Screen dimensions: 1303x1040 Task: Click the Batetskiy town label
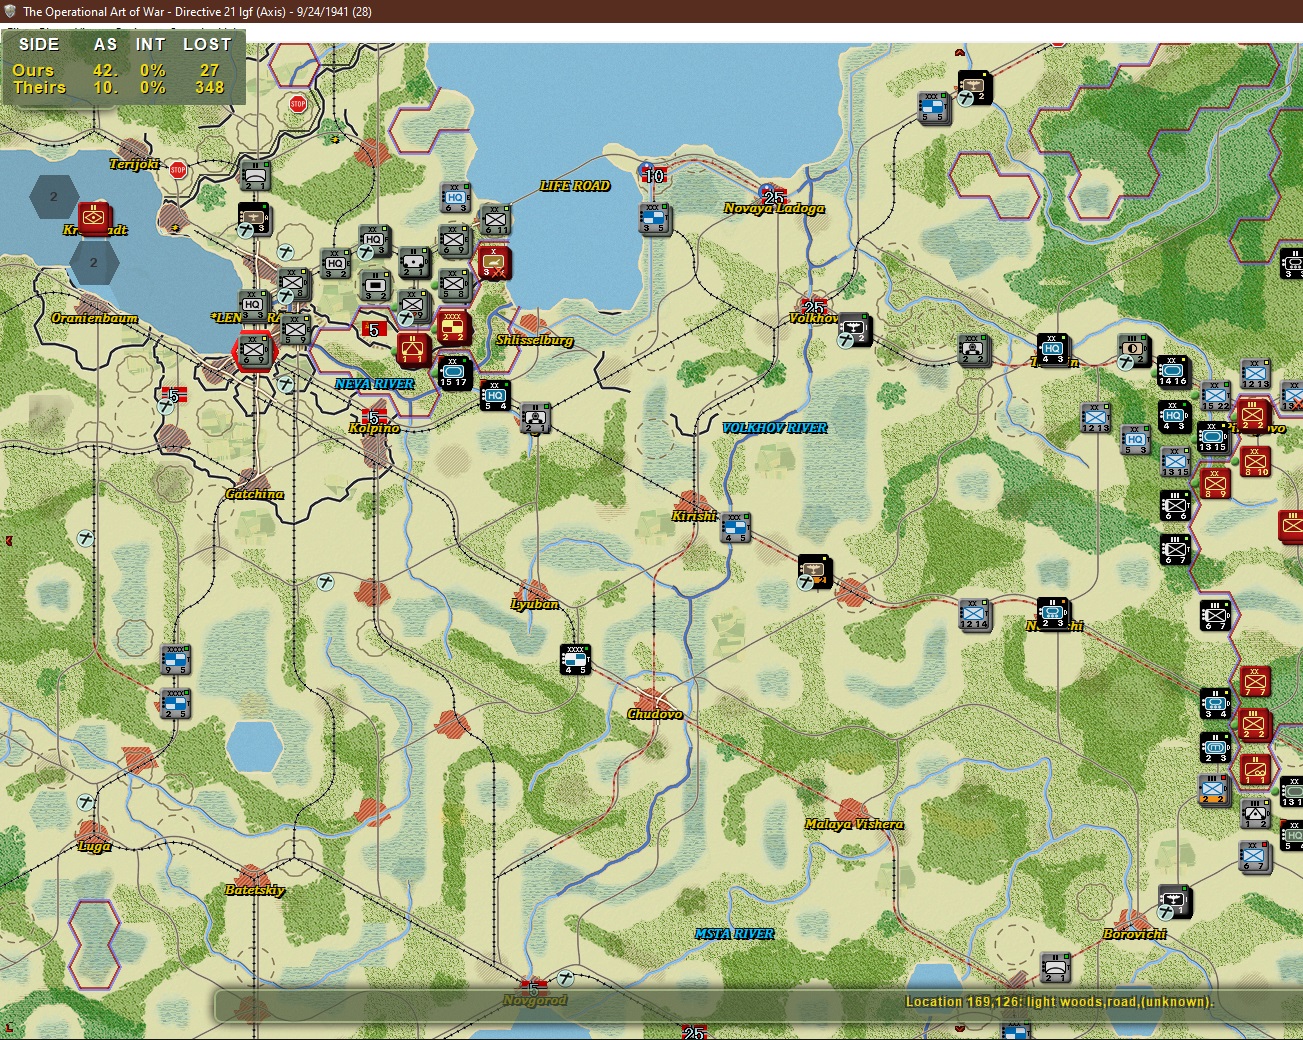pyautogui.click(x=254, y=890)
